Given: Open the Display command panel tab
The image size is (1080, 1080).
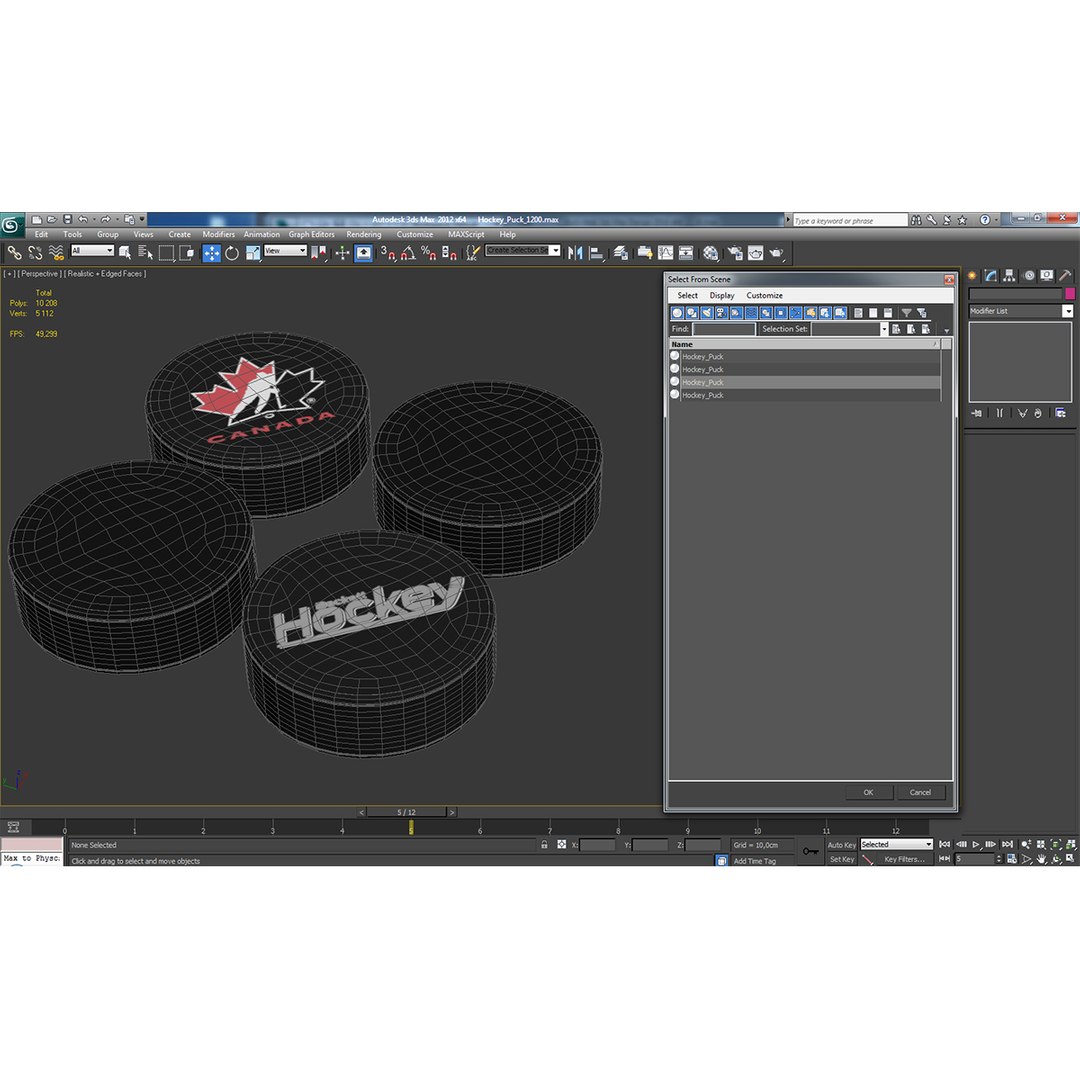Looking at the screenshot, I should (1047, 276).
